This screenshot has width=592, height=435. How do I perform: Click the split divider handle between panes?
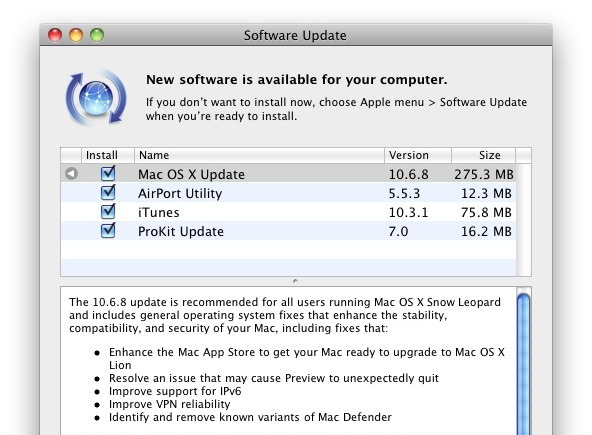pos(295,281)
